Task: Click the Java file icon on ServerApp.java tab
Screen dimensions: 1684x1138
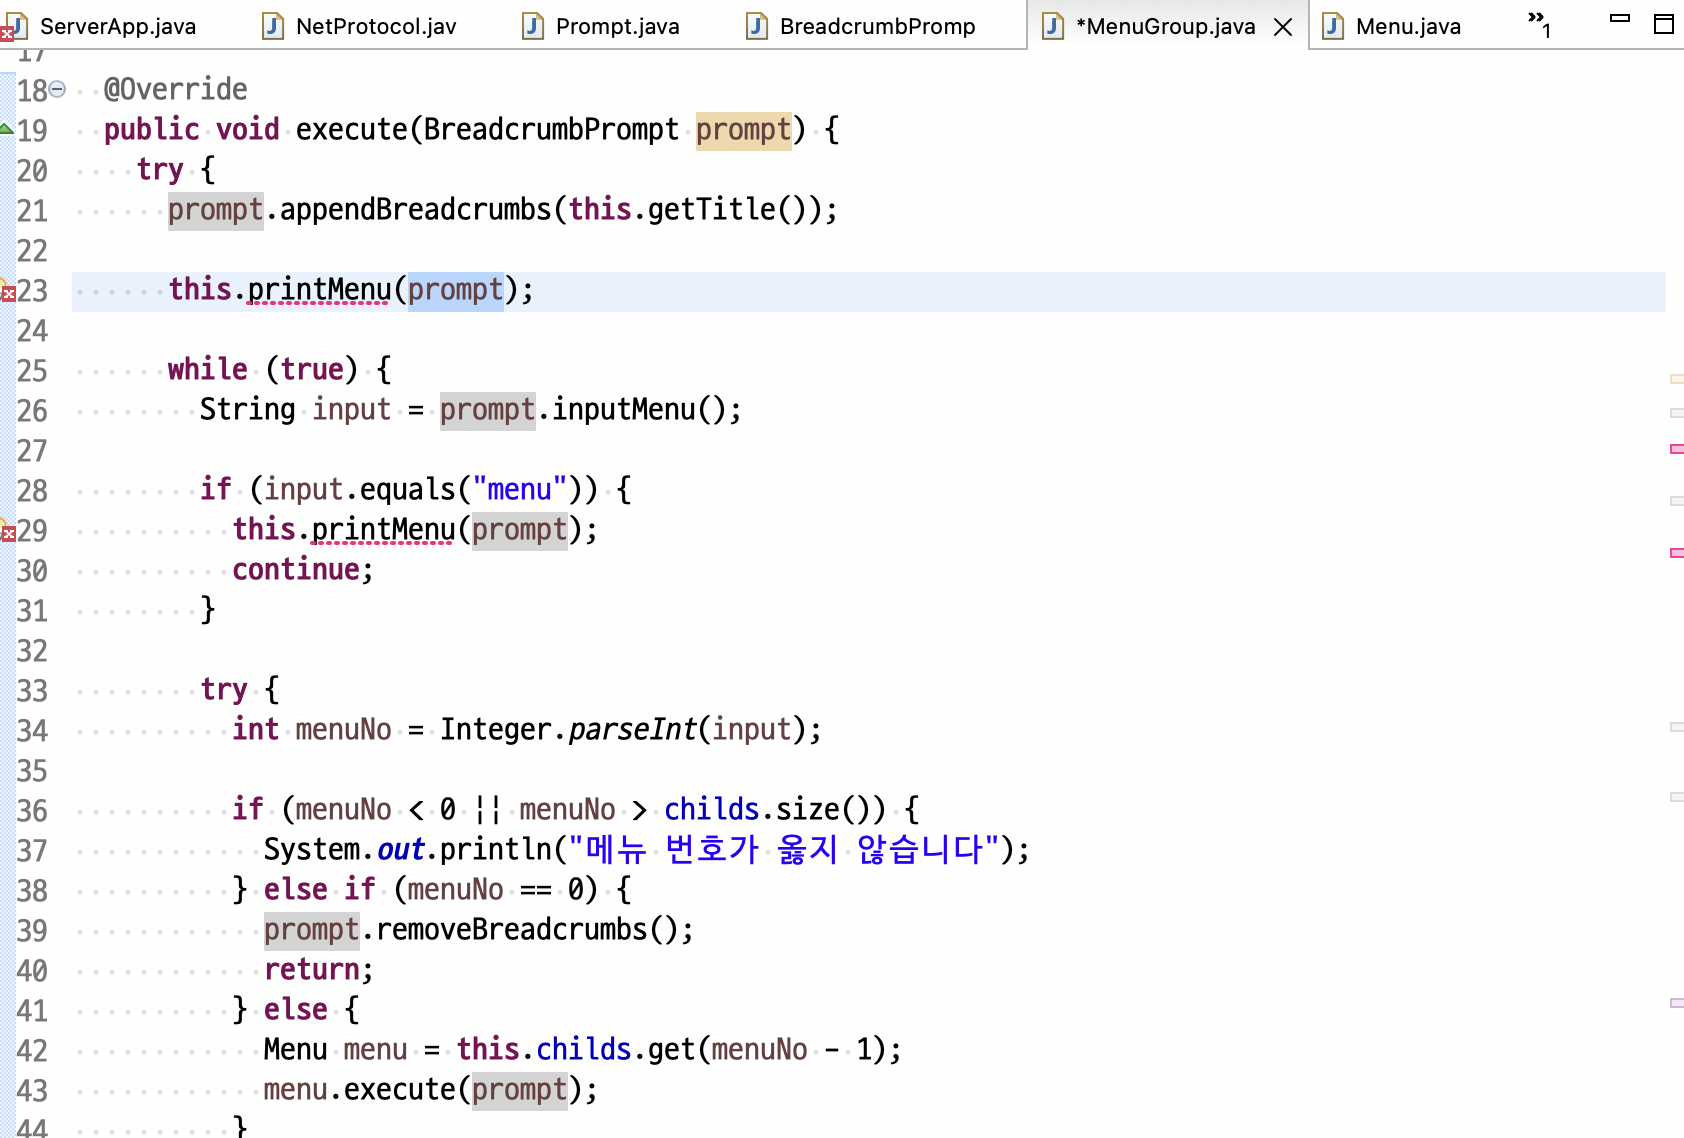Action: click(x=14, y=26)
